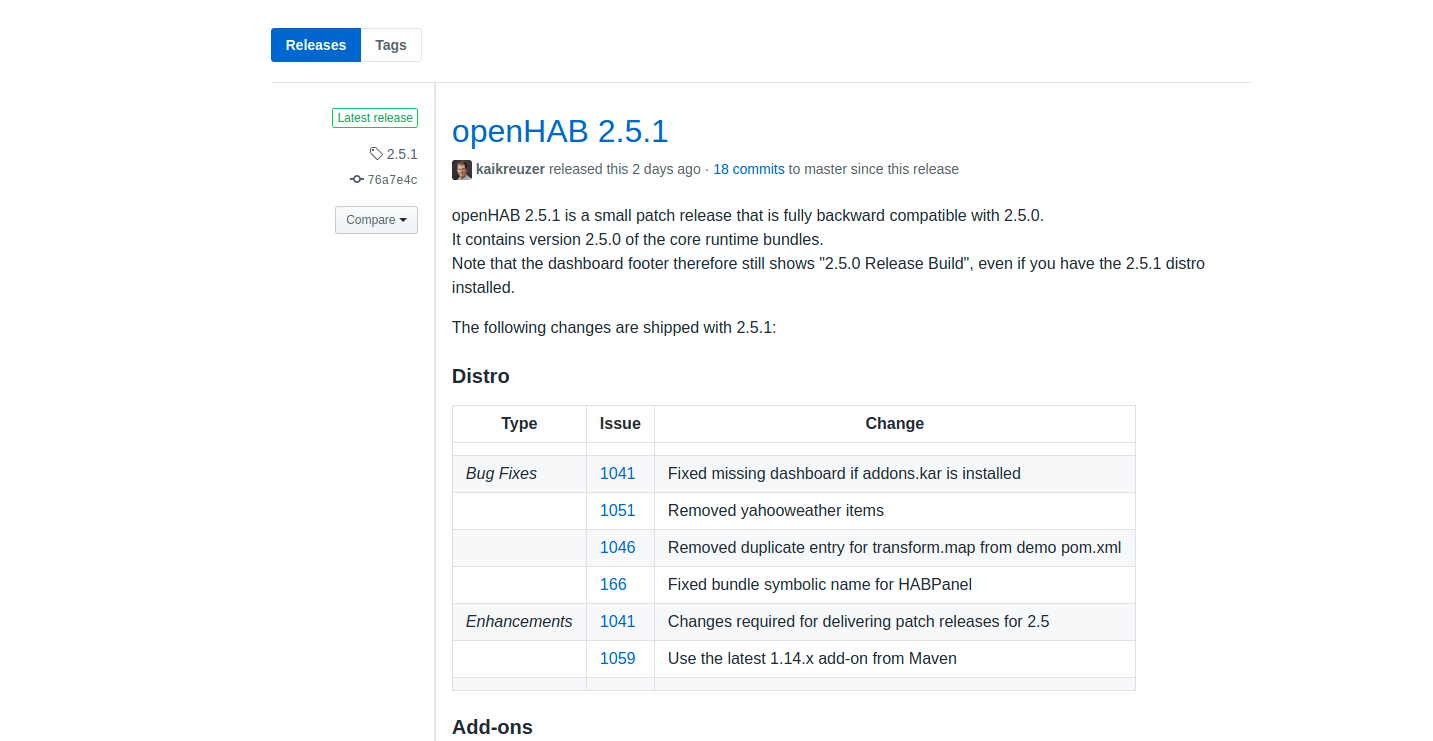Open issue 1041 under Enhancements
The width and height of the screenshot is (1433, 741).
pyautogui.click(x=617, y=621)
